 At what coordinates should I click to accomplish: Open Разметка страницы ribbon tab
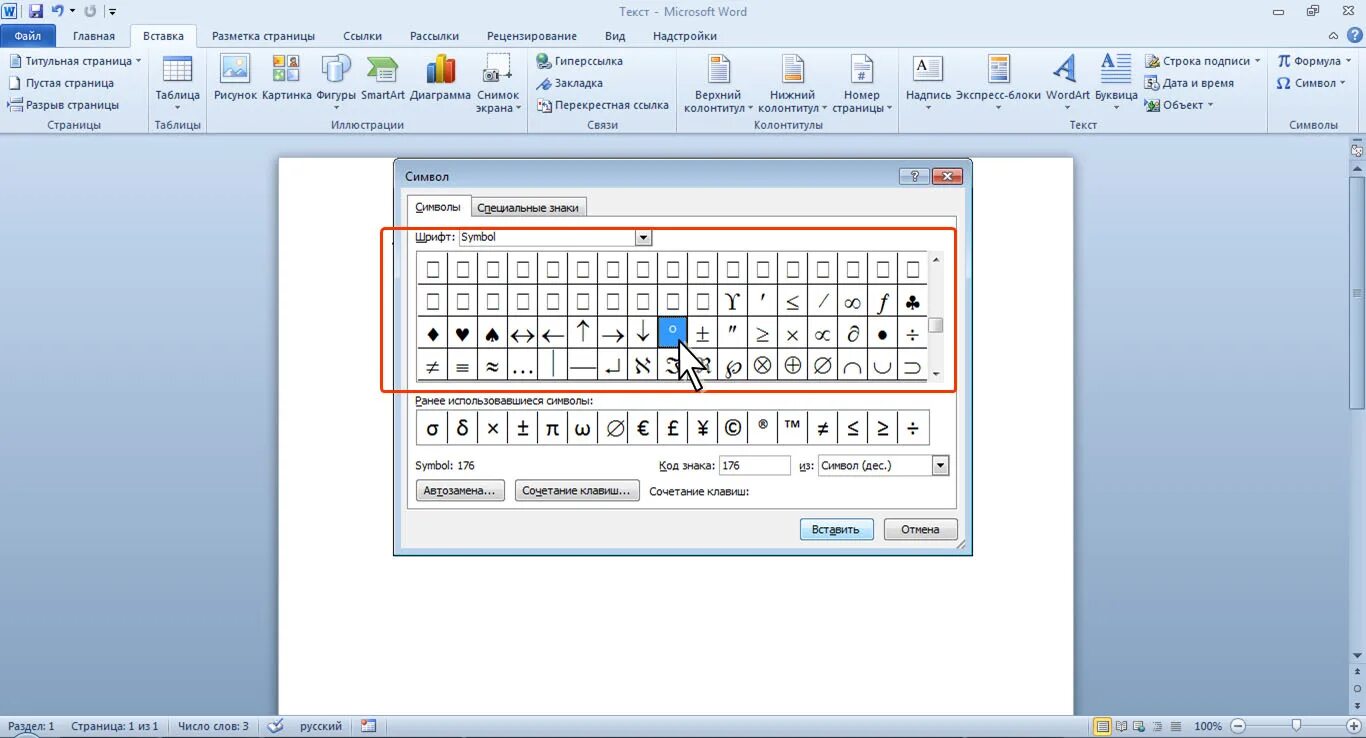pos(264,36)
